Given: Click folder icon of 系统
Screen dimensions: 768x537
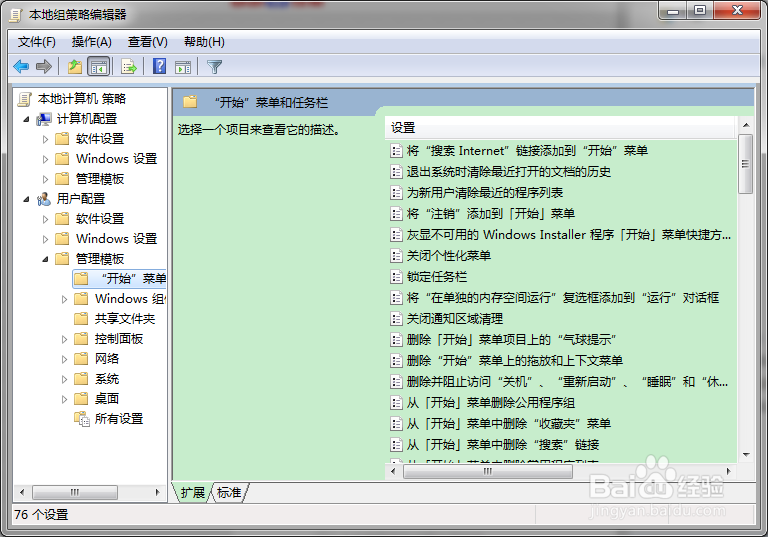Looking at the screenshot, I should [81, 379].
